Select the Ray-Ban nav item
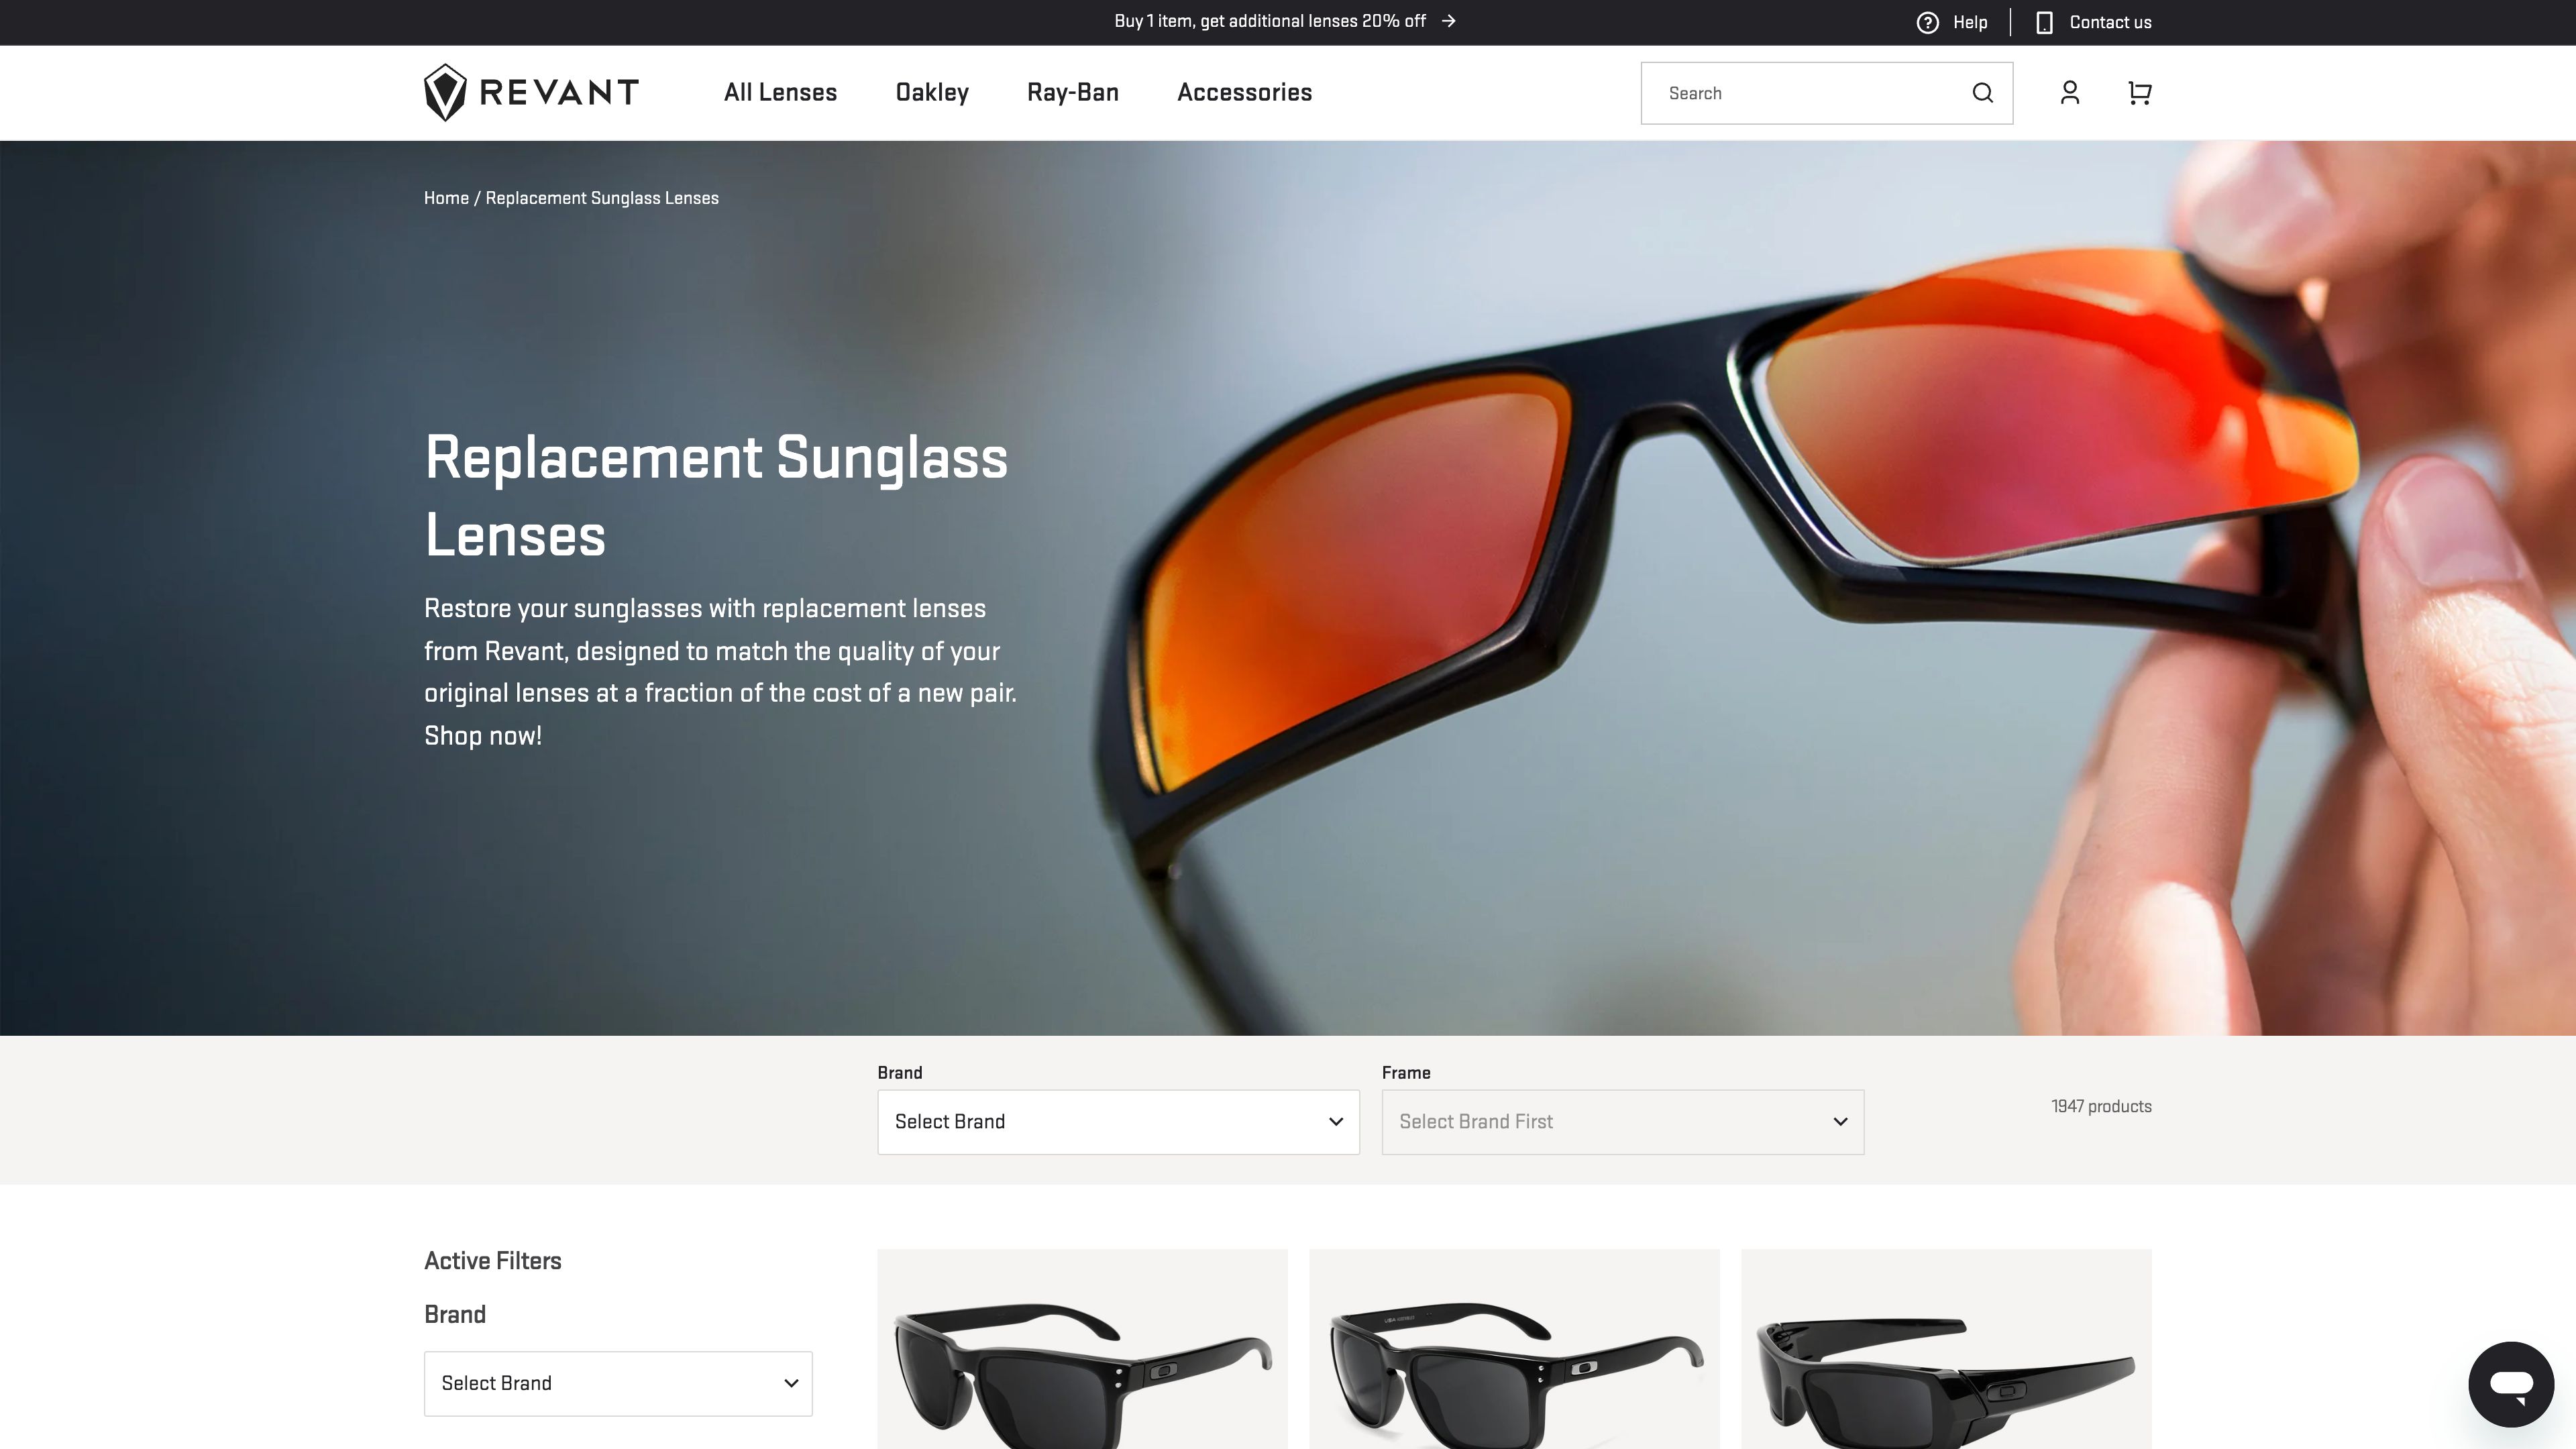The image size is (2576, 1449). pos(1072,92)
